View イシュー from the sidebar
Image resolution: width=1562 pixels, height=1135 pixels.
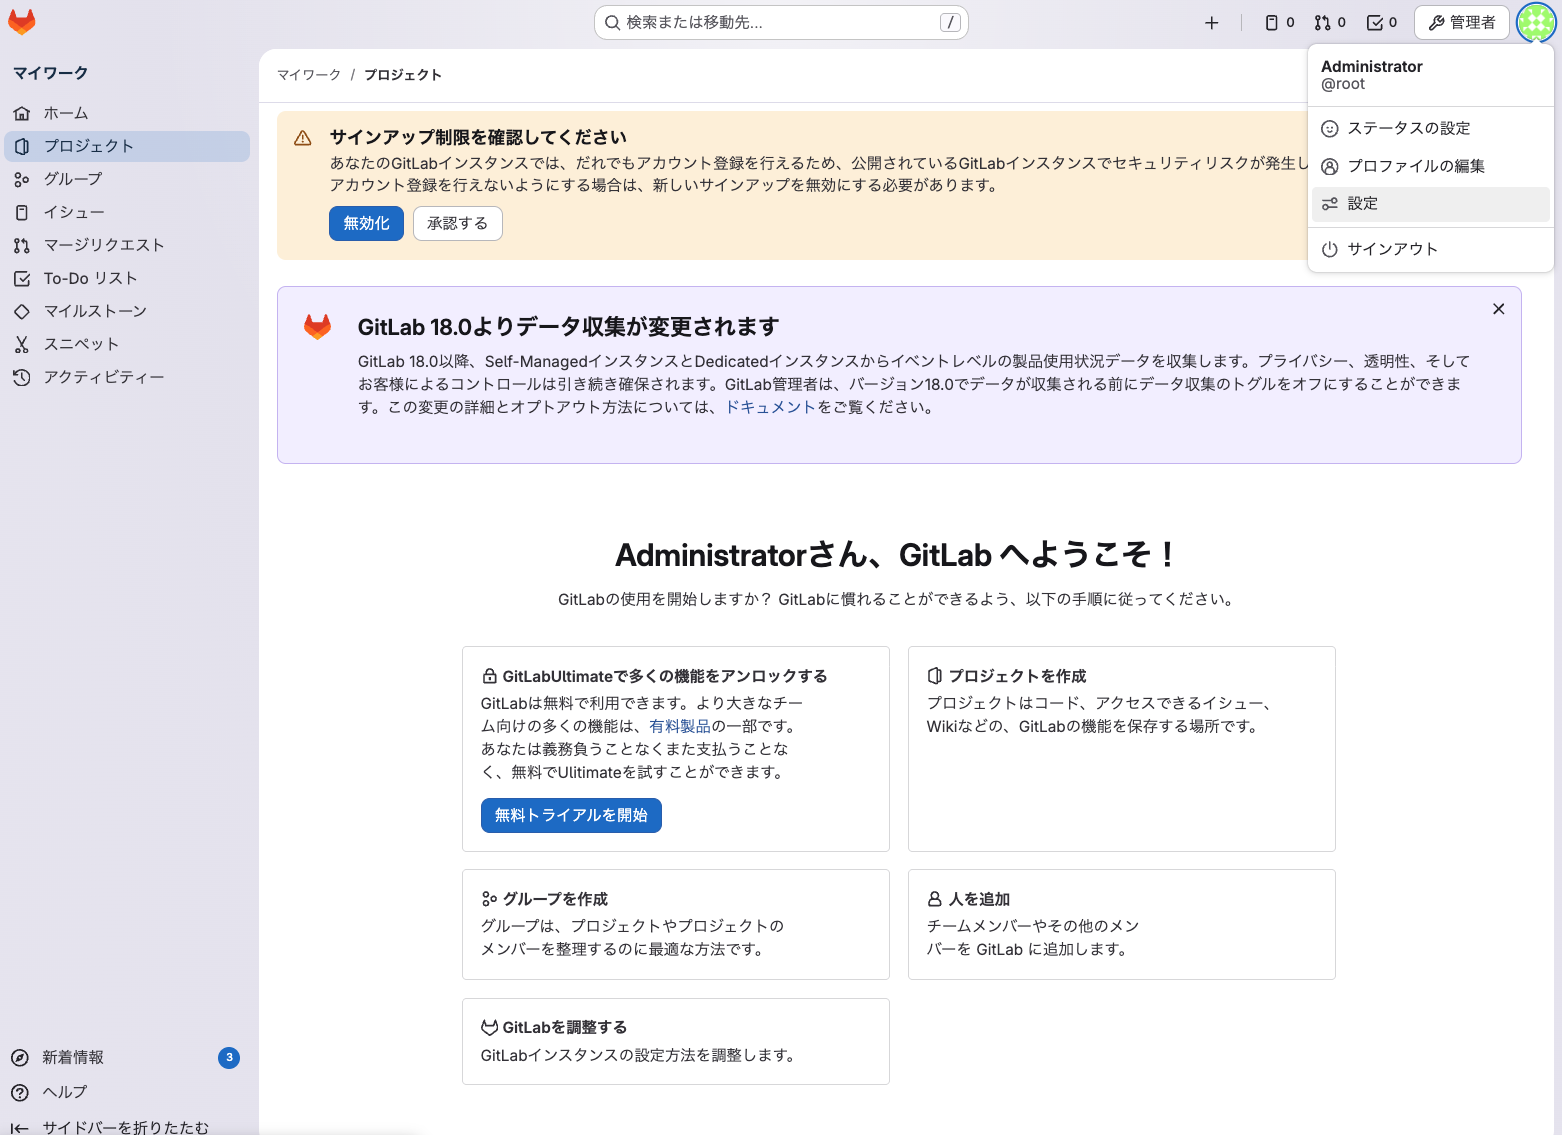point(73,212)
